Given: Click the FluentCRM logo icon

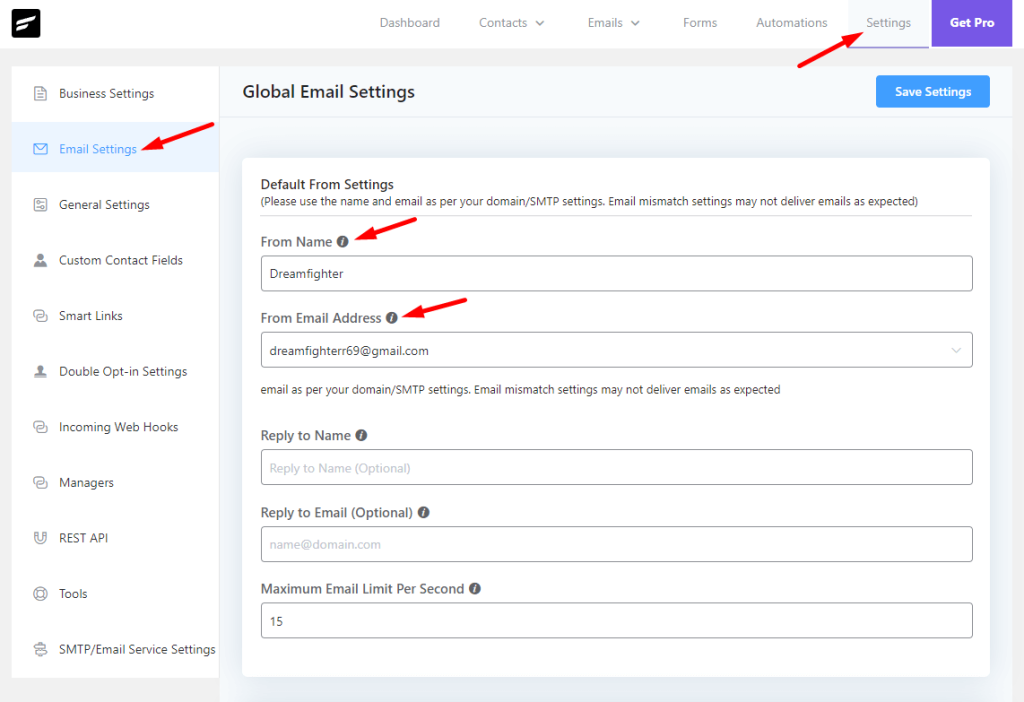Looking at the screenshot, I should point(25,22).
